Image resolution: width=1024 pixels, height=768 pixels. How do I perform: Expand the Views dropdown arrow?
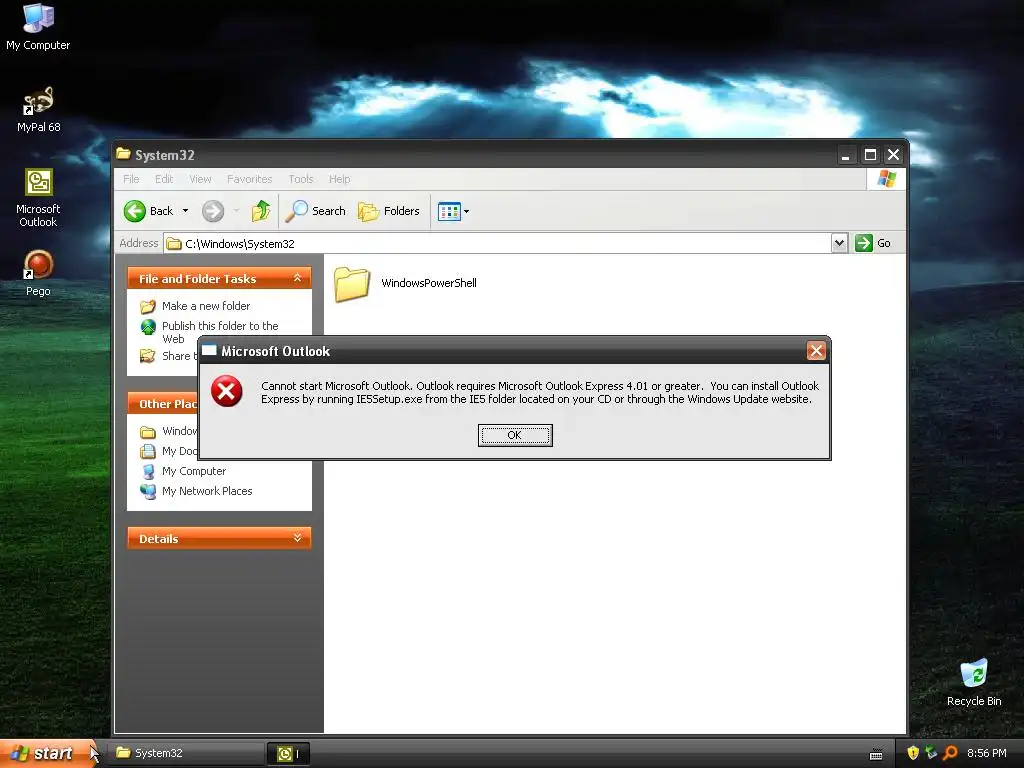(x=466, y=212)
